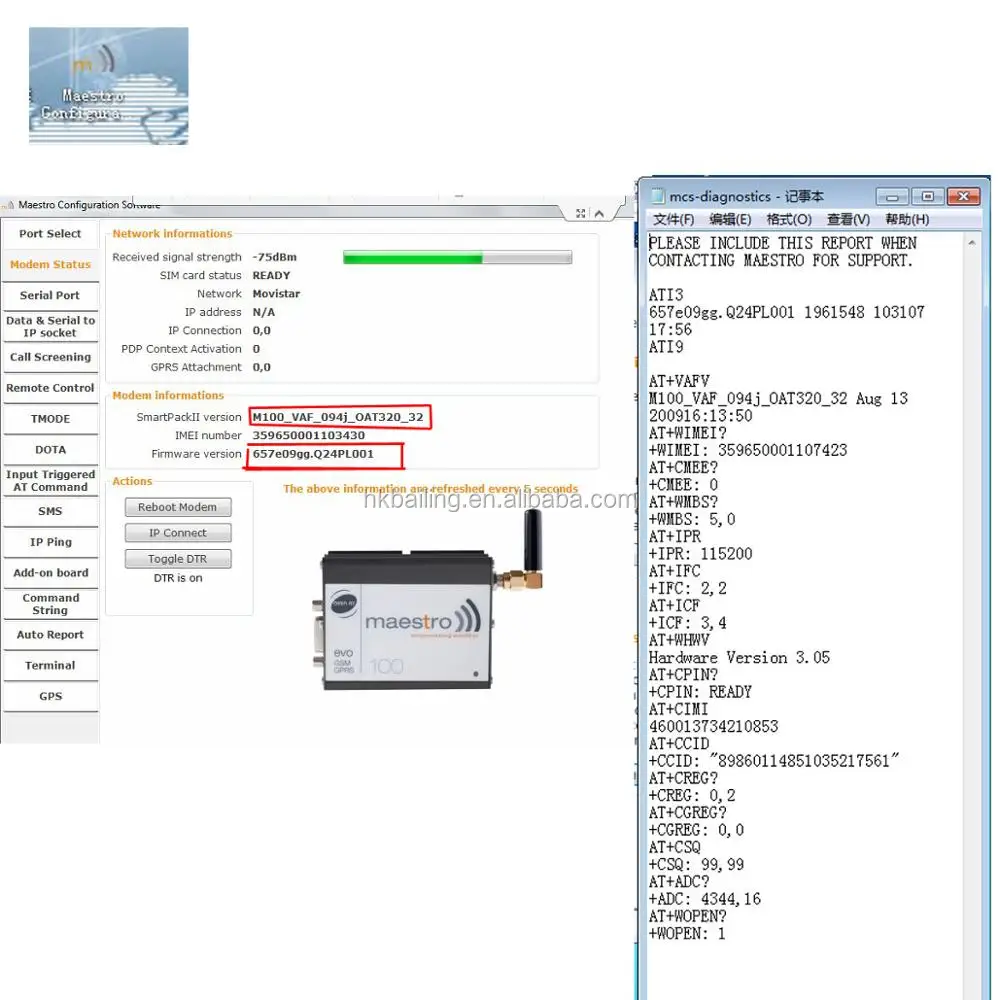Open the 帮助(H) menu in Notepad
The image size is (1000, 1000).
[907, 220]
